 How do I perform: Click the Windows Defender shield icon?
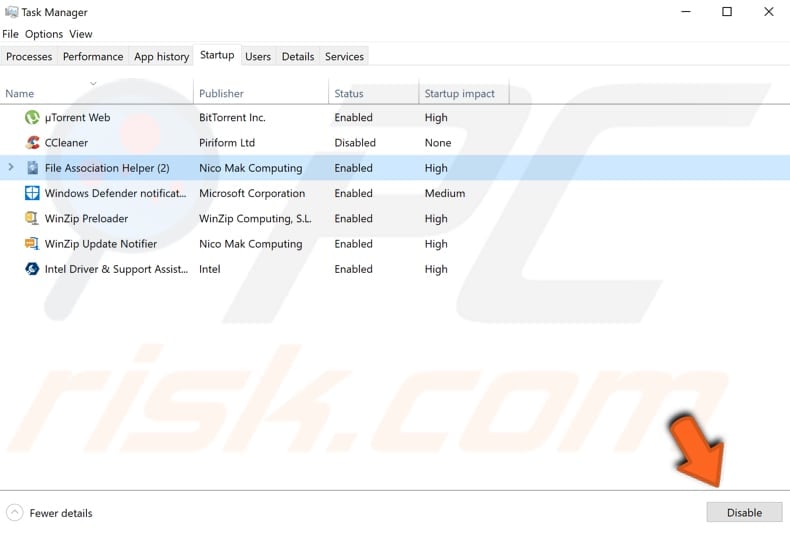point(32,193)
